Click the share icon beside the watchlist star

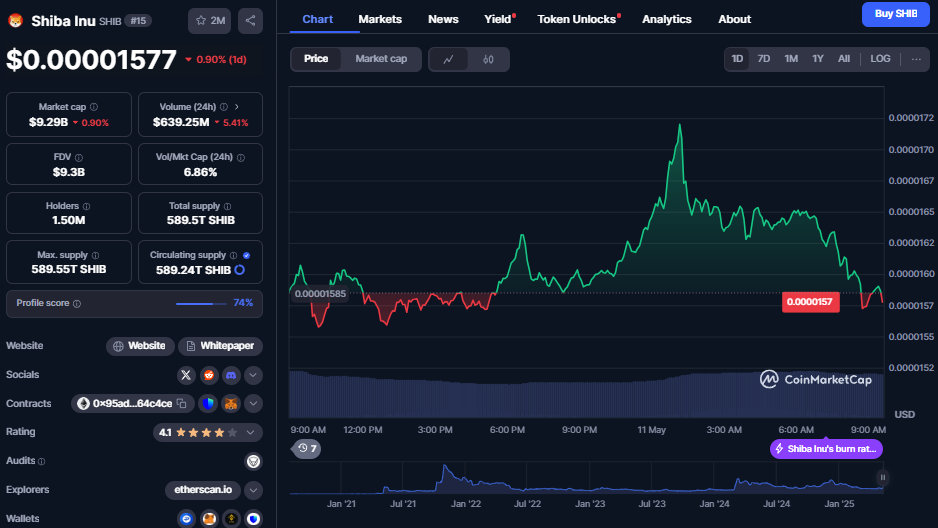pos(250,21)
